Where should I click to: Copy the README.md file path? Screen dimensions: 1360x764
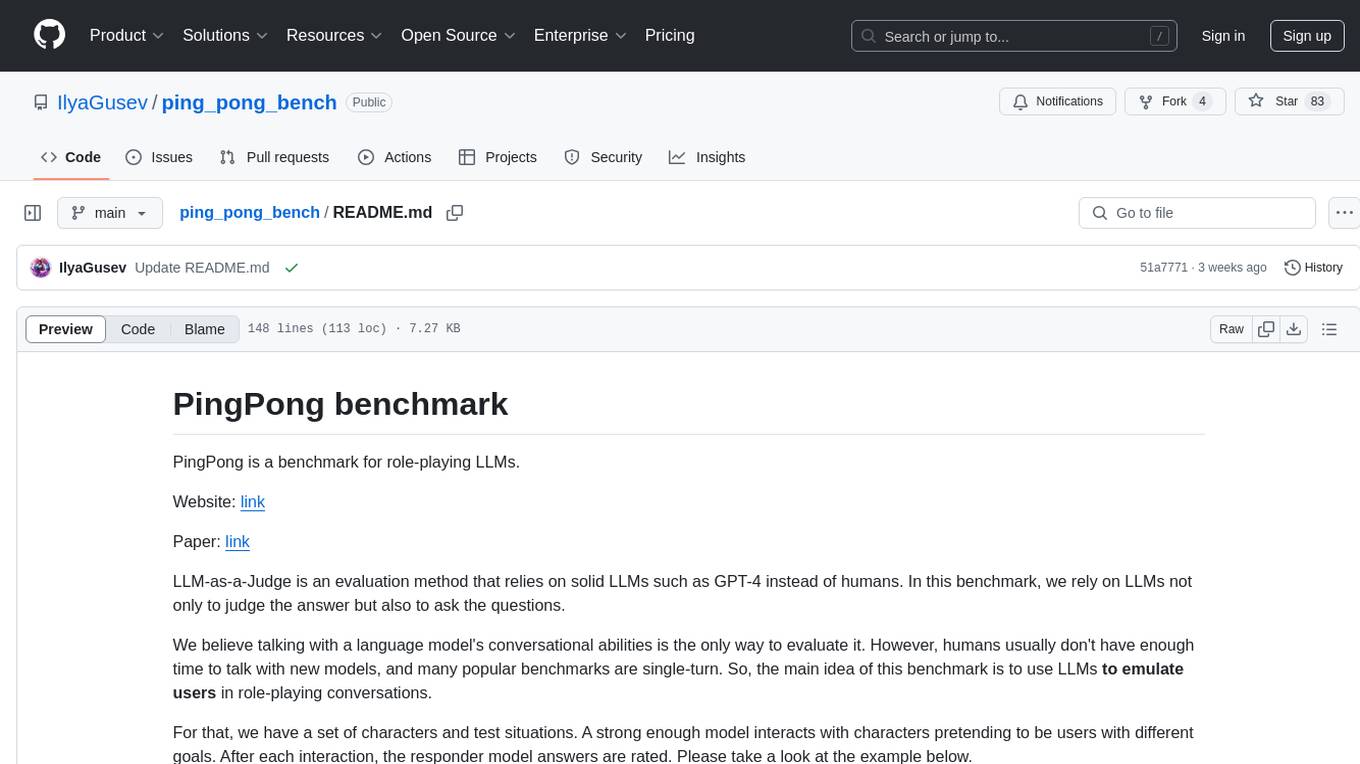click(455, 213)
